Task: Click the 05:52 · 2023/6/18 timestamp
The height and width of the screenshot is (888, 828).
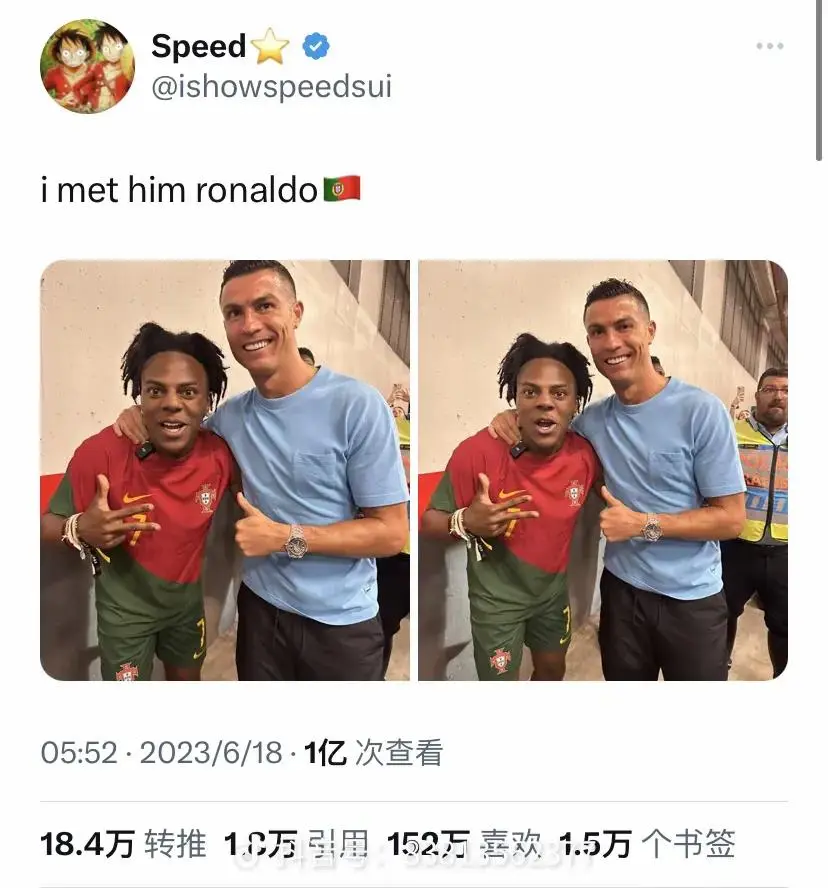Action: [x=161, y=753]
